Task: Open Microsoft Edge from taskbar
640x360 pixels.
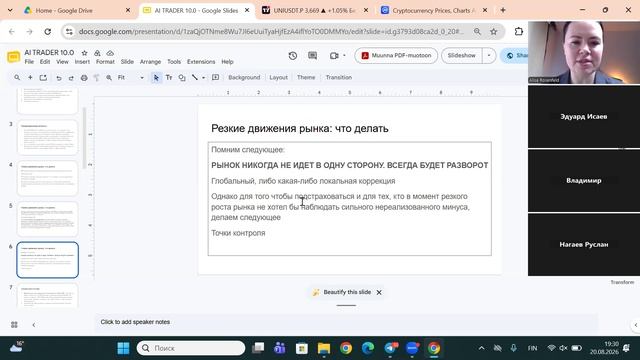Action: (x=368, y=348)
